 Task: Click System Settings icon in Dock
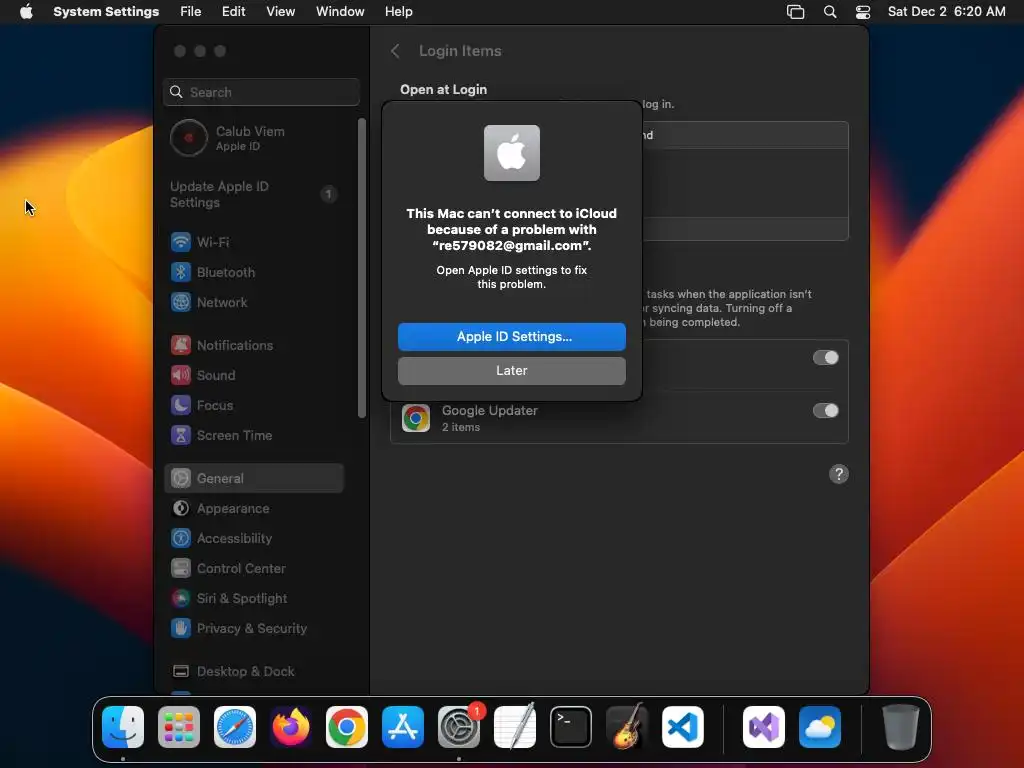tap(458, 727)
